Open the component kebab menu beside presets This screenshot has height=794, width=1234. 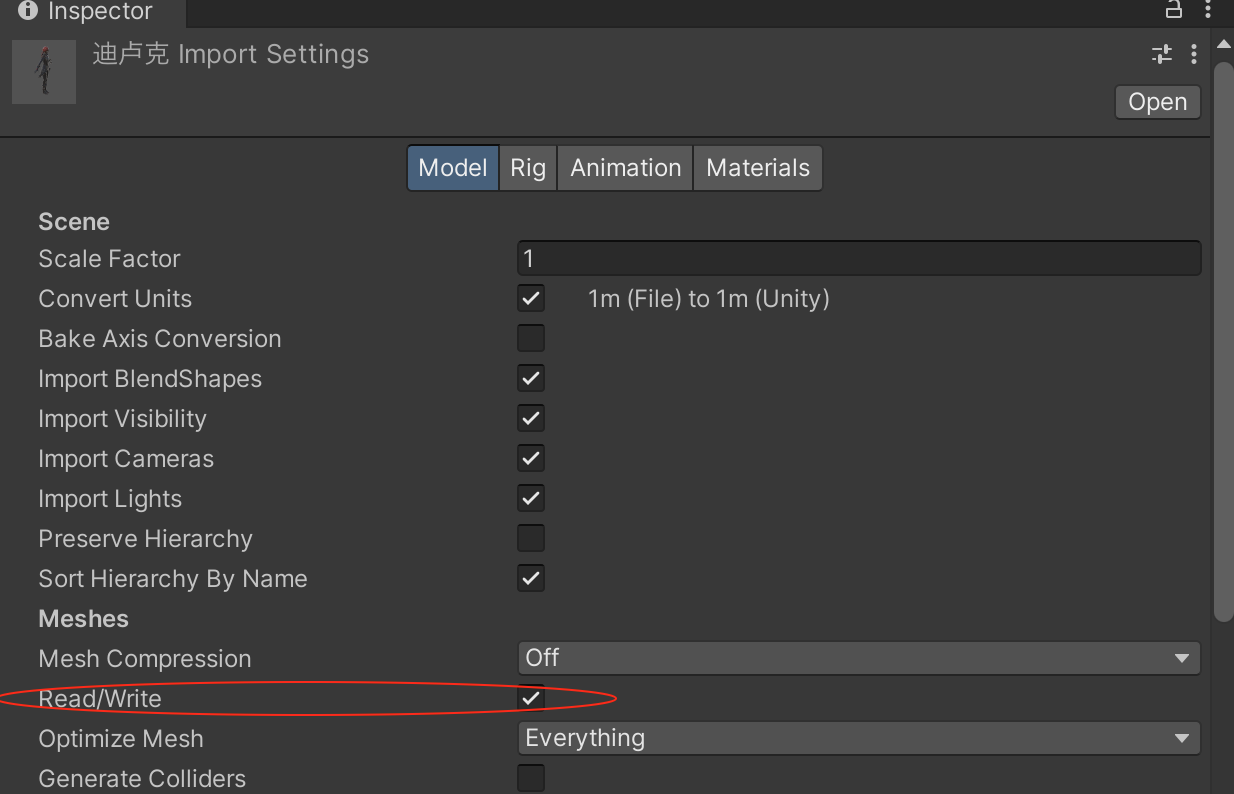(x=1193, y=54)
